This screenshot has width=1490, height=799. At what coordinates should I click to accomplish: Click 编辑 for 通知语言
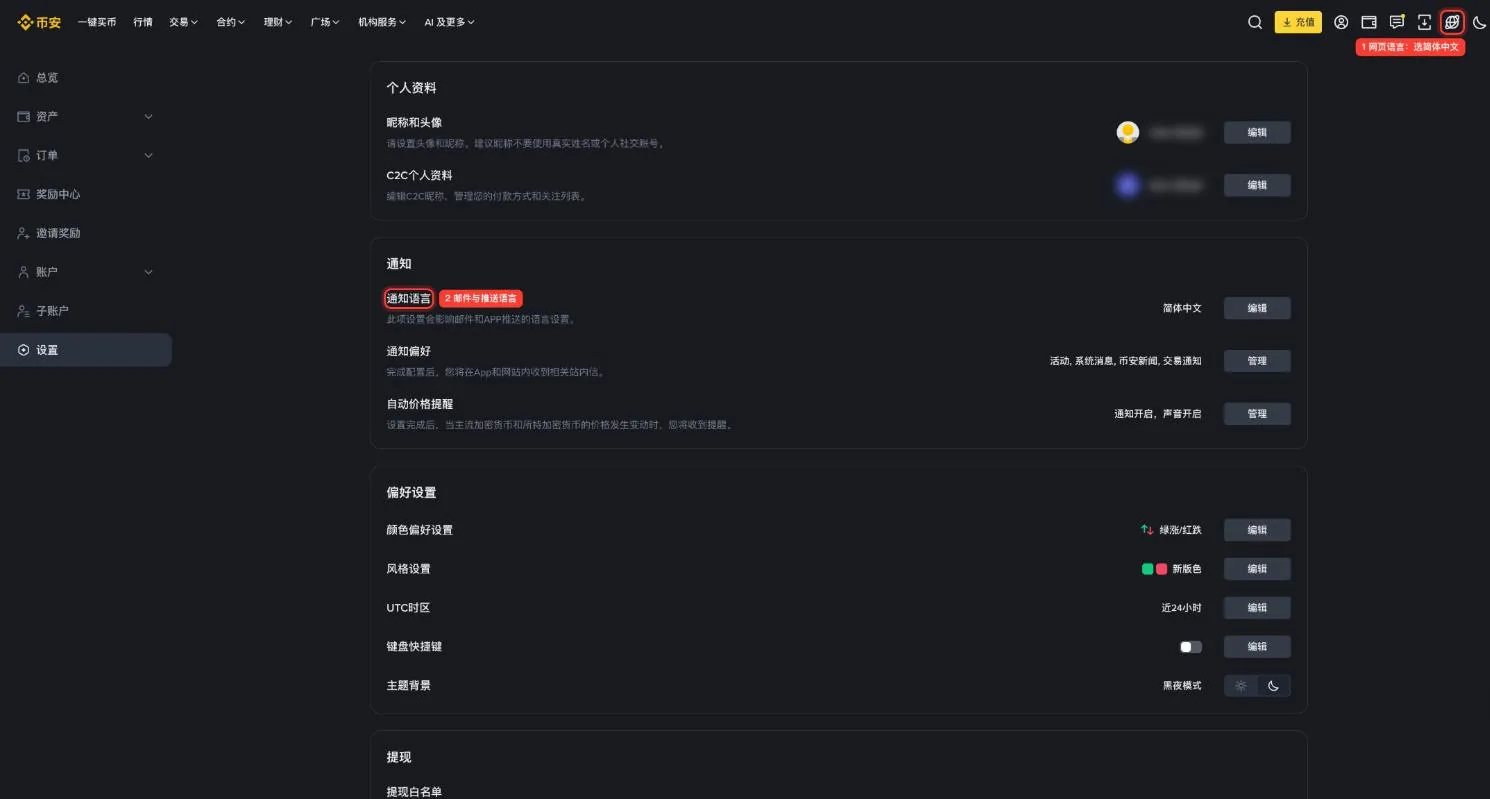[1257, 308]
